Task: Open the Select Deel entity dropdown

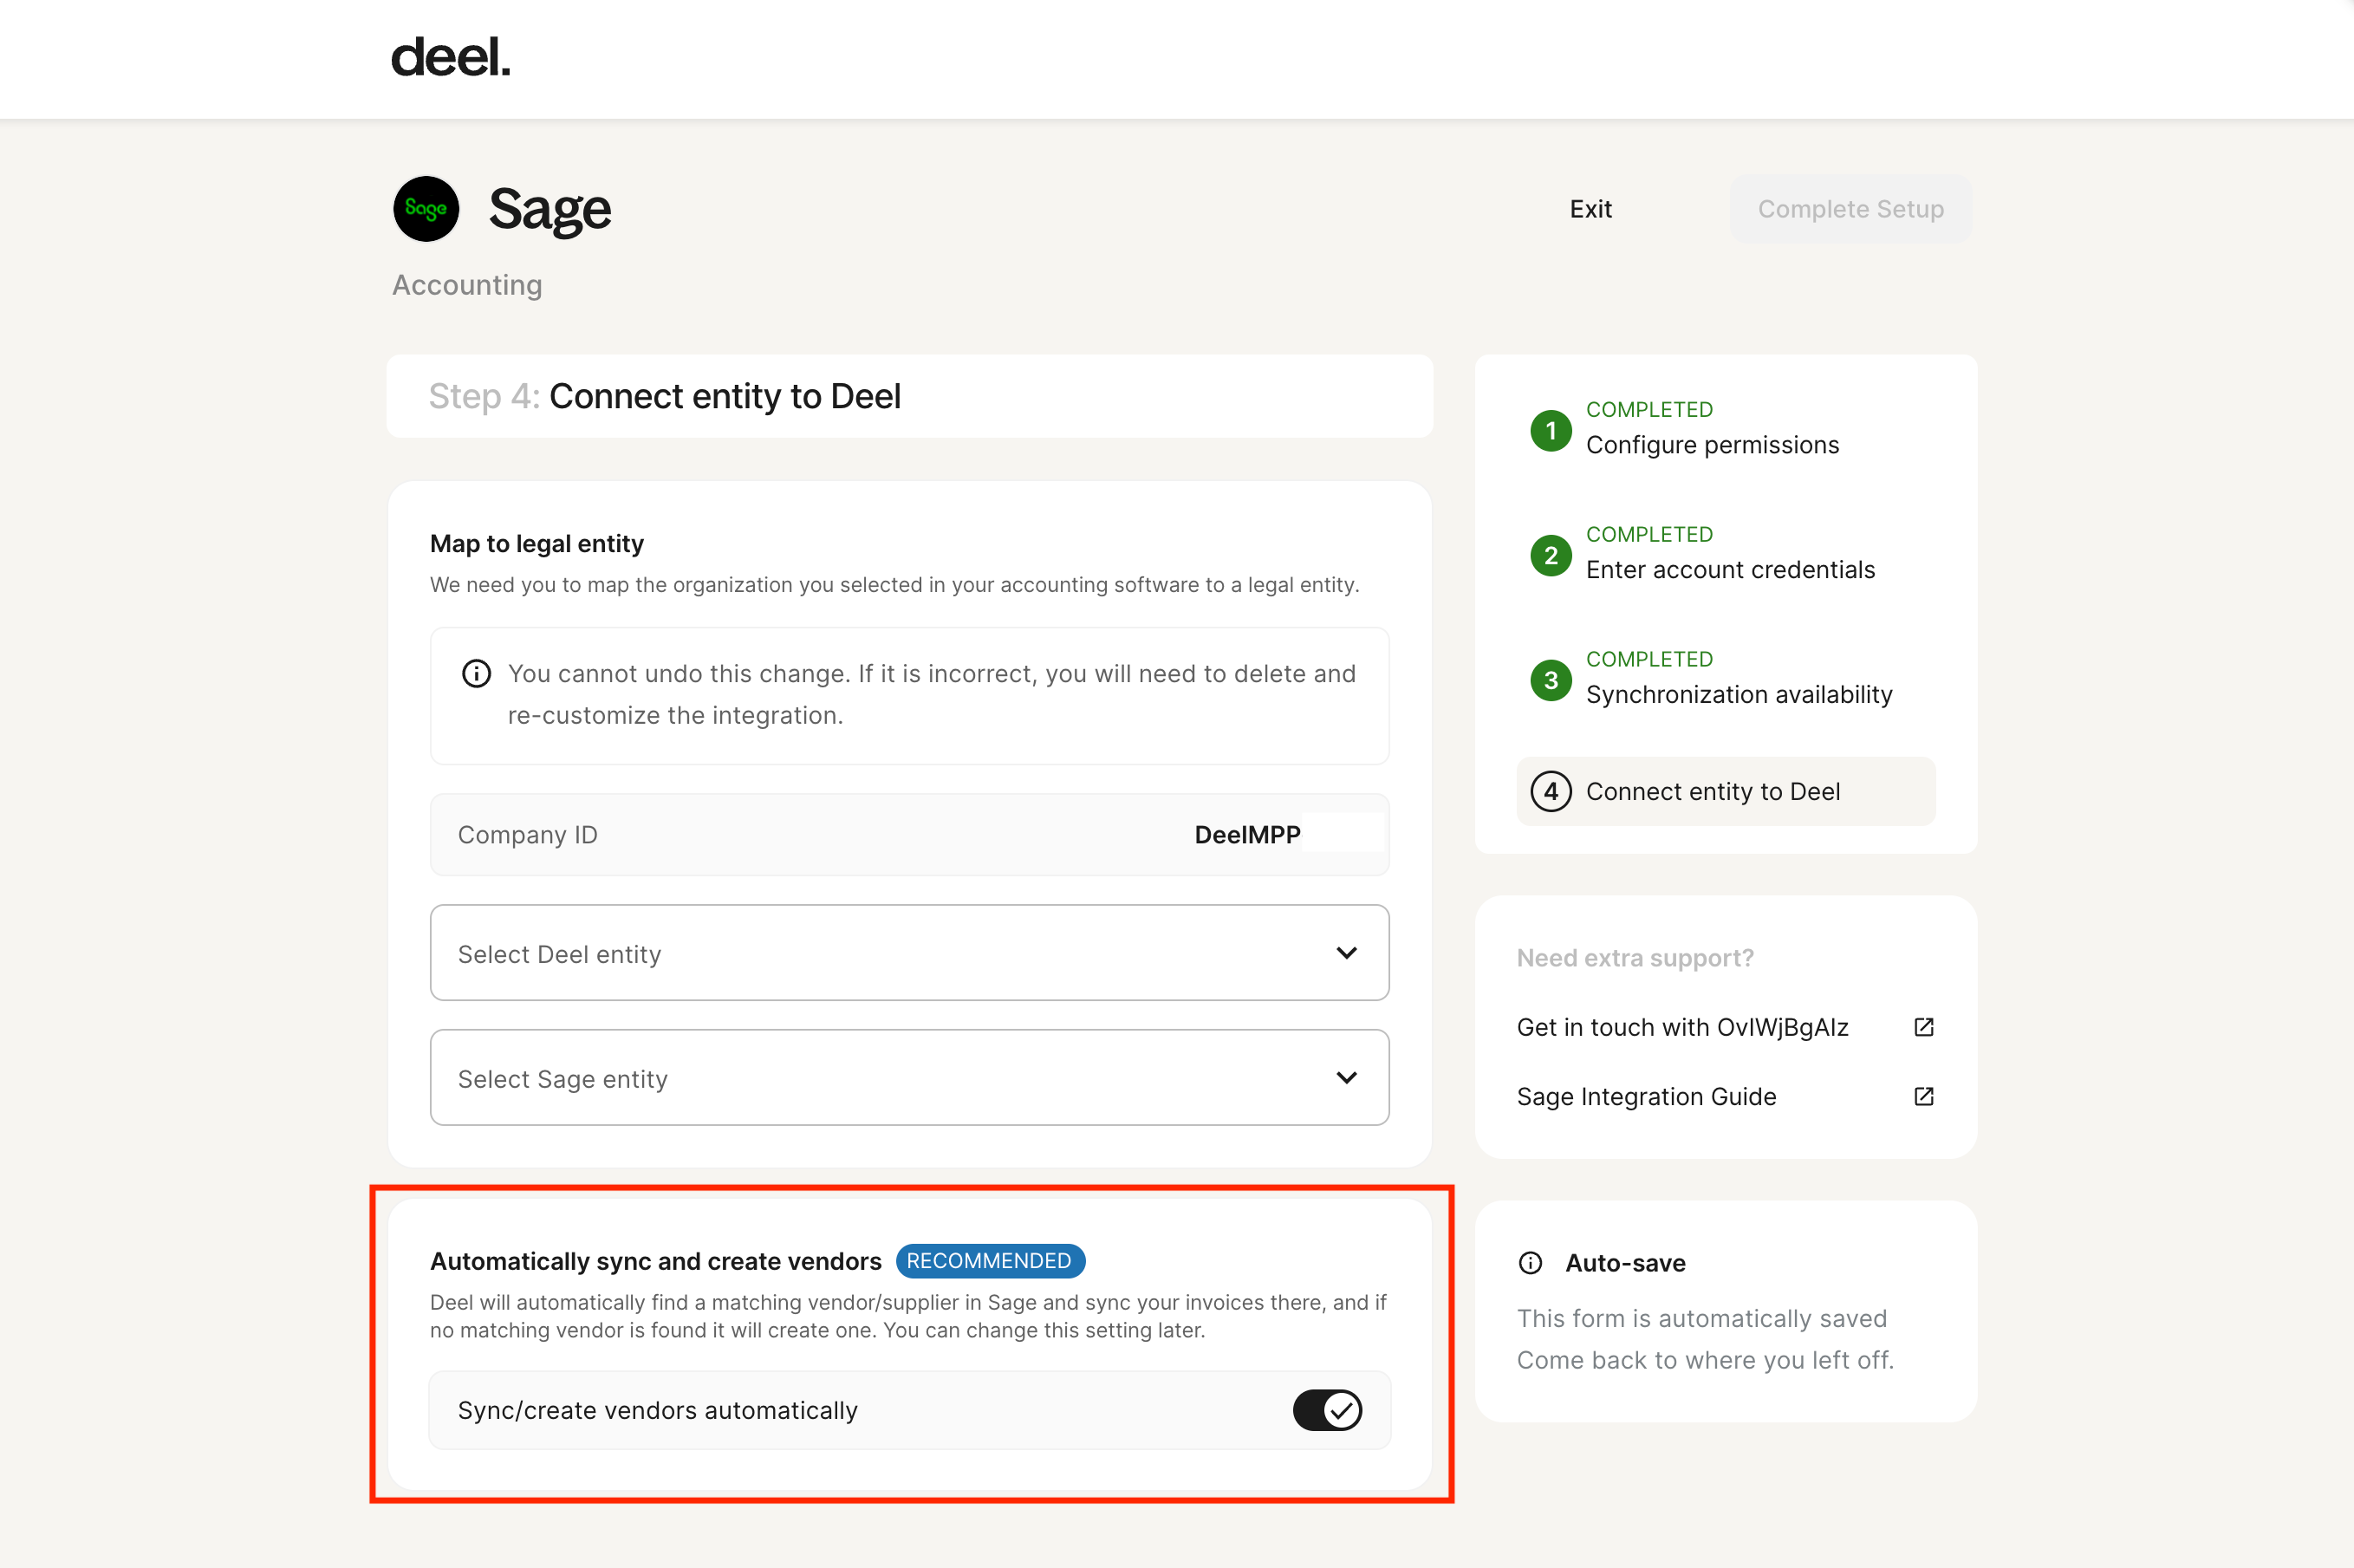Action: pyautogui.click(x=909, y=953)
